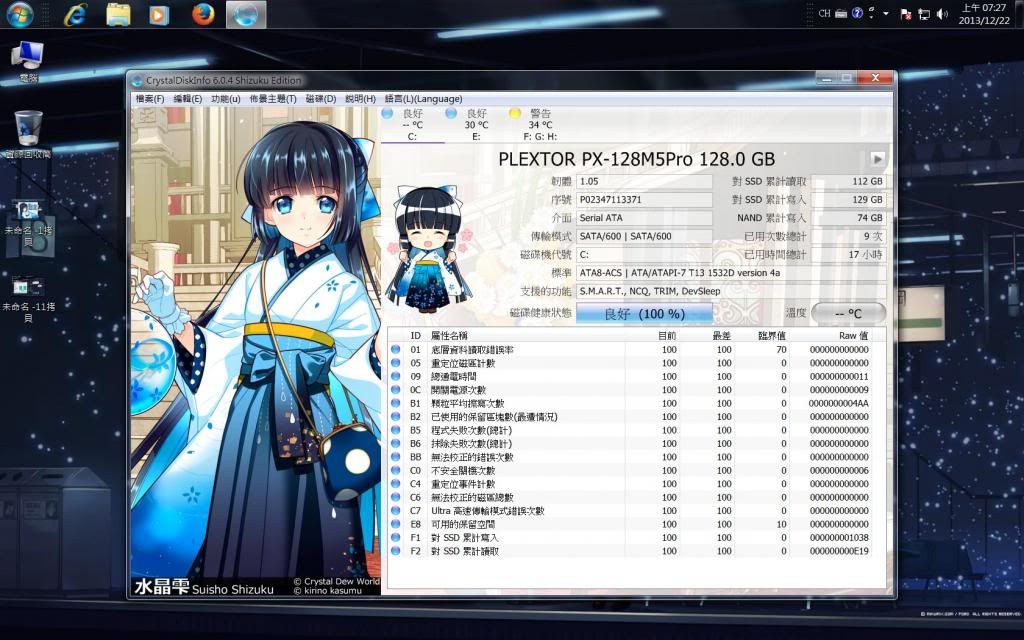Show hidden tray icons arrow
Screen dimensions: 1024x640
tap(886, 13)
